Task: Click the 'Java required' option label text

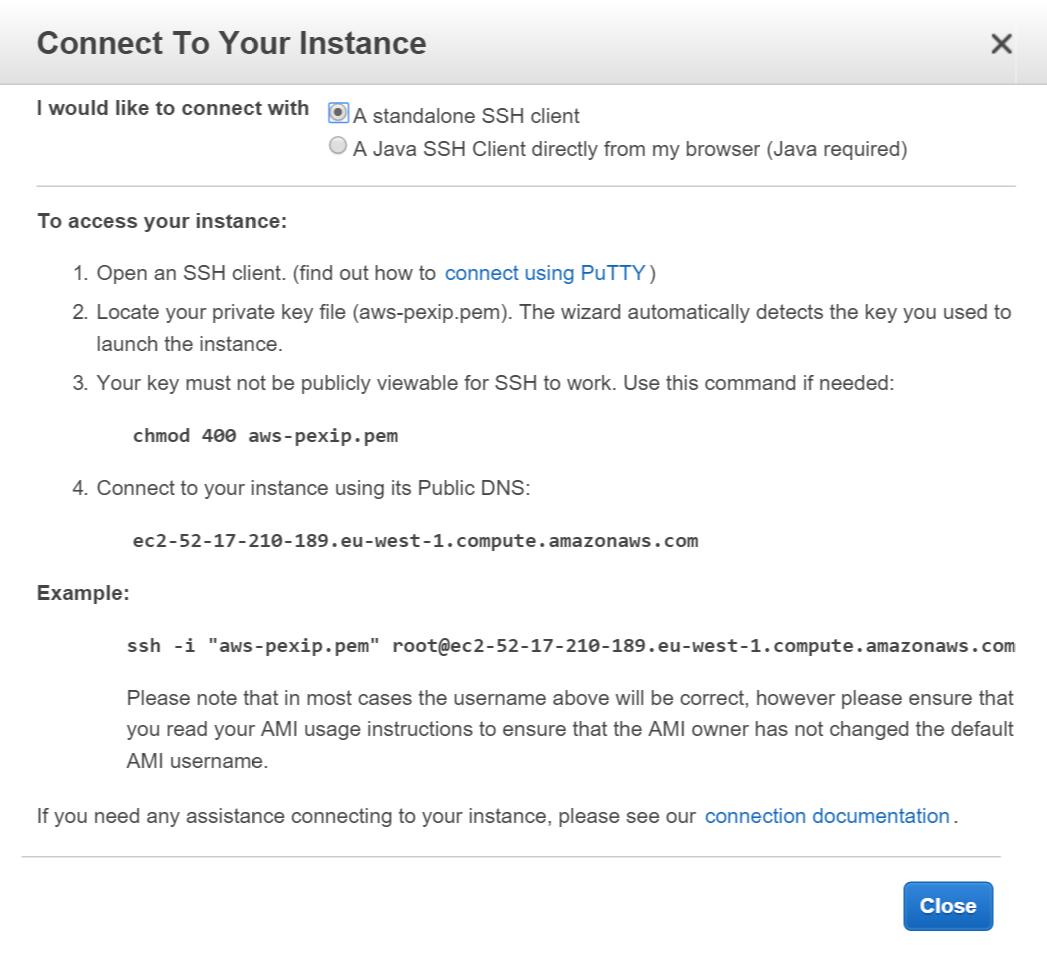Action: 630,150
